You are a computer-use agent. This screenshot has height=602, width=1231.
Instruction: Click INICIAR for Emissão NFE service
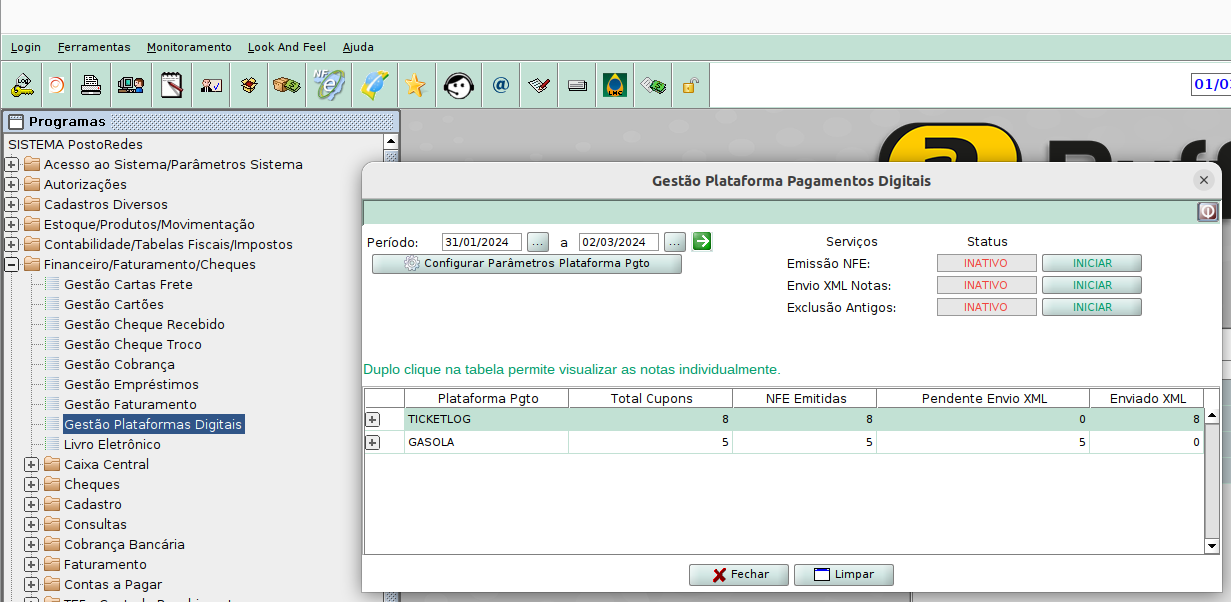coord(1091,263)
